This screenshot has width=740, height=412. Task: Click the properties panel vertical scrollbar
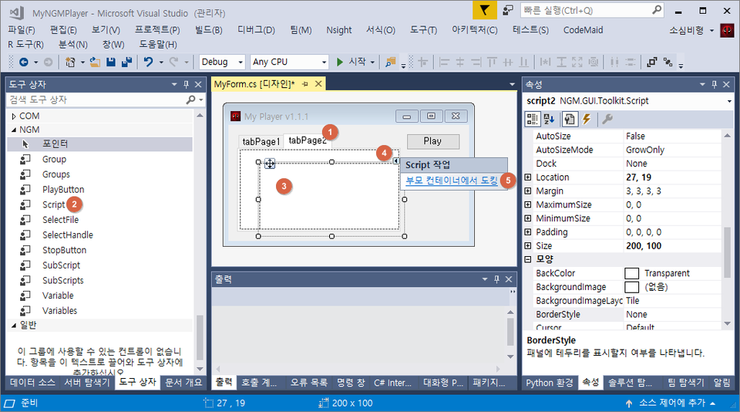click(727, 250)
